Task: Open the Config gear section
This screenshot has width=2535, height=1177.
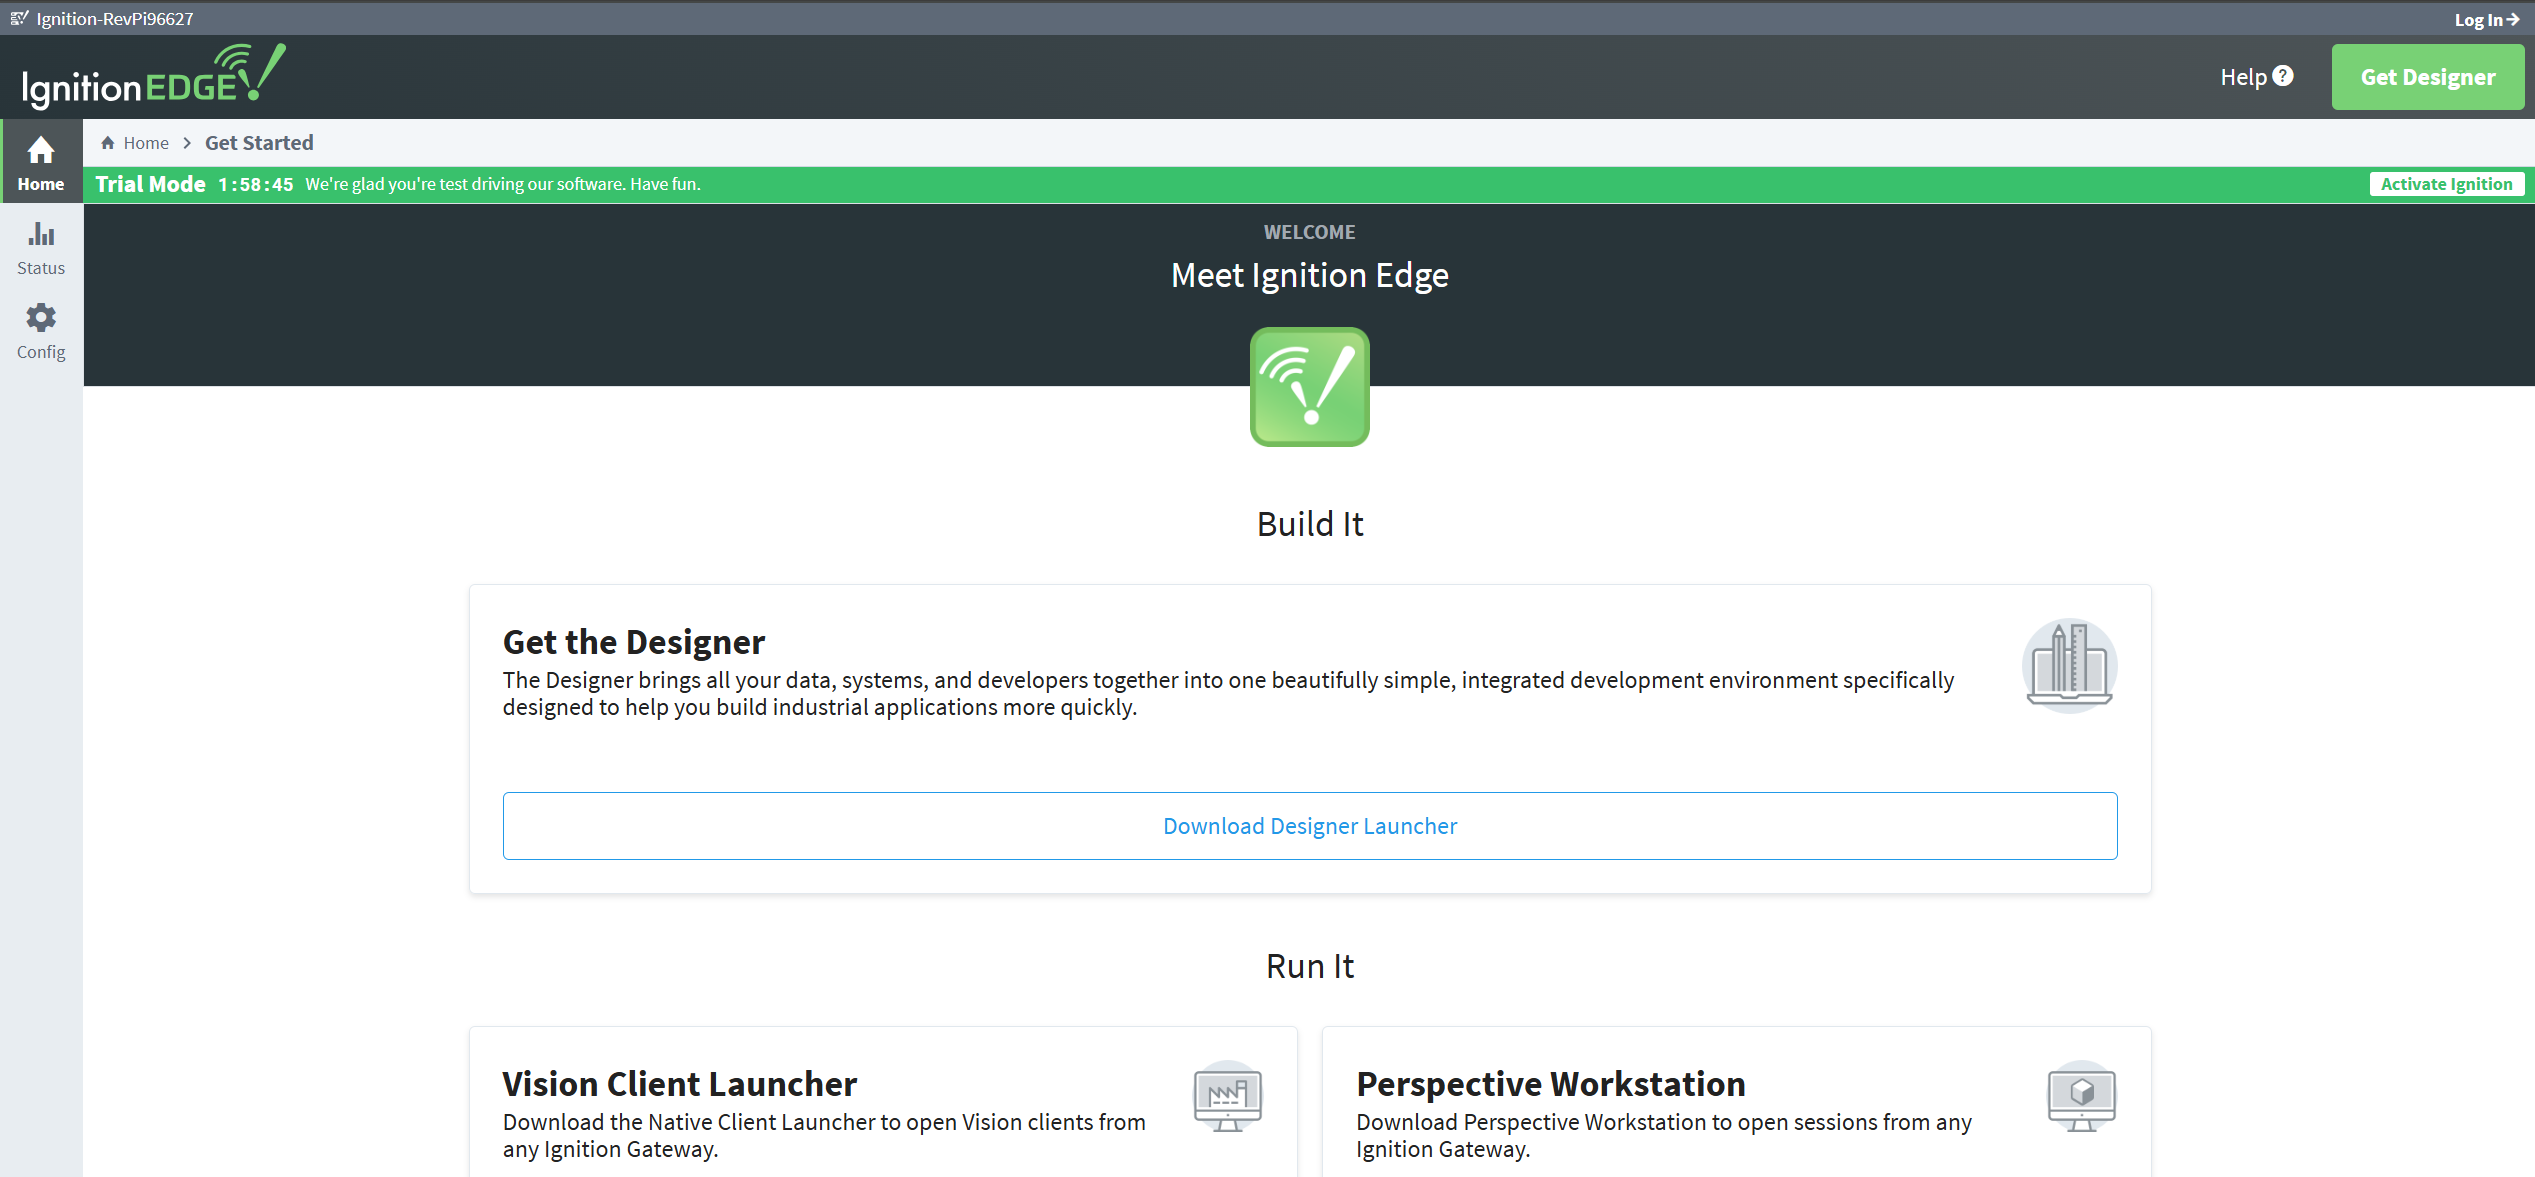Action: (41, 331)
